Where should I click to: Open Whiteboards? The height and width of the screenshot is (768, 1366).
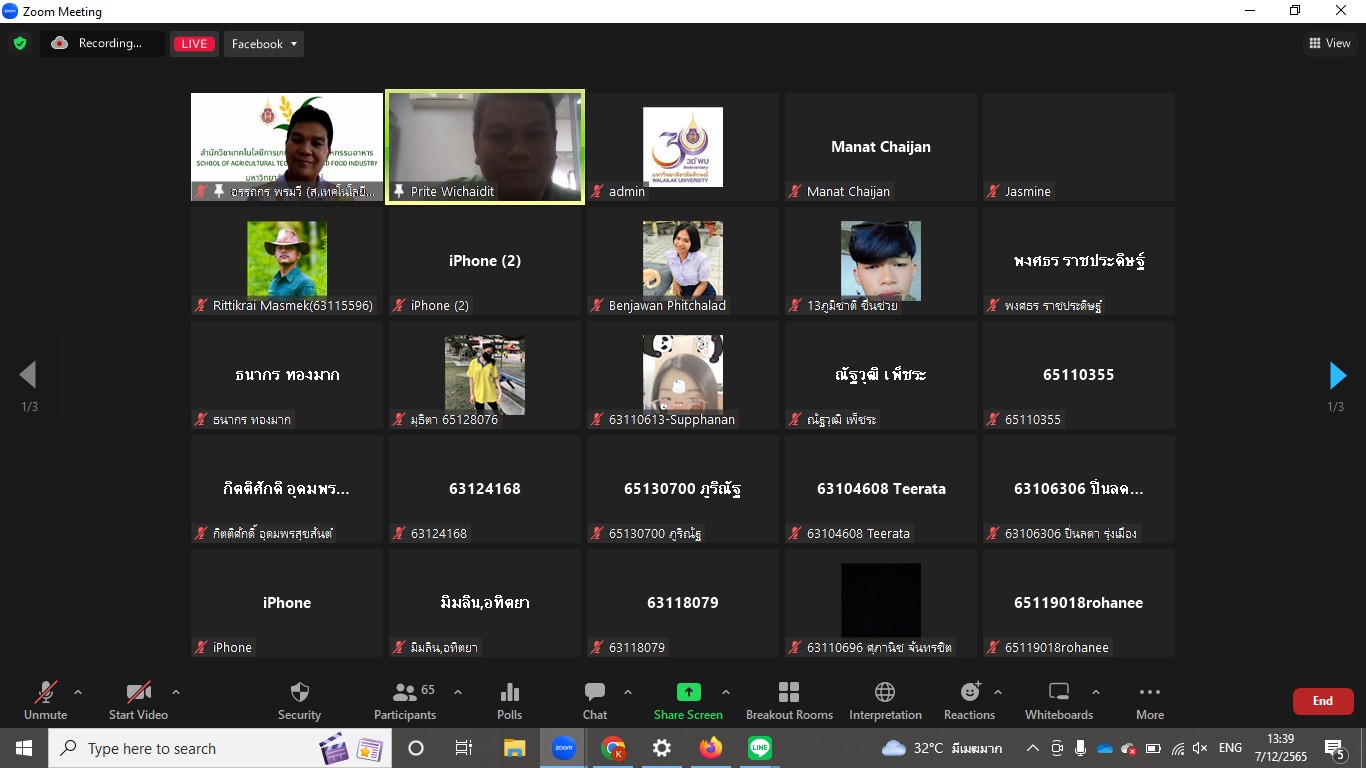(1059, 700)
